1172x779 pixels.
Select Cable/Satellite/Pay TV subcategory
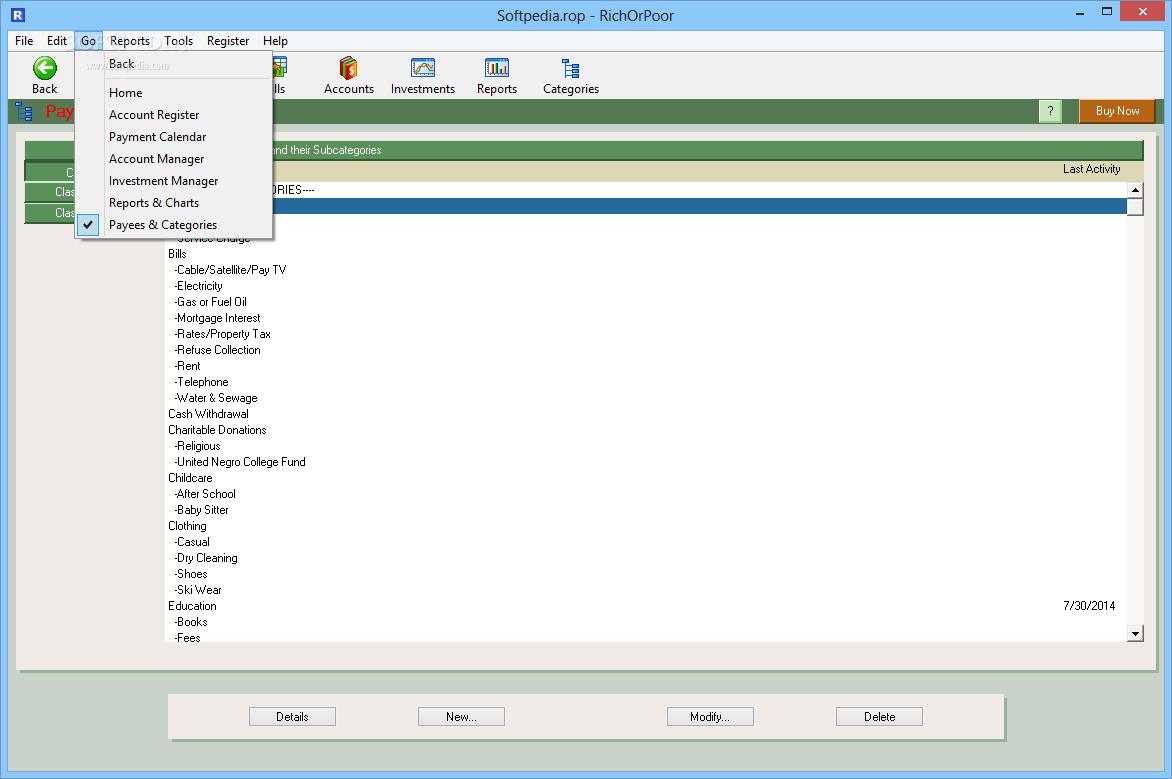[x=230, y=270]
